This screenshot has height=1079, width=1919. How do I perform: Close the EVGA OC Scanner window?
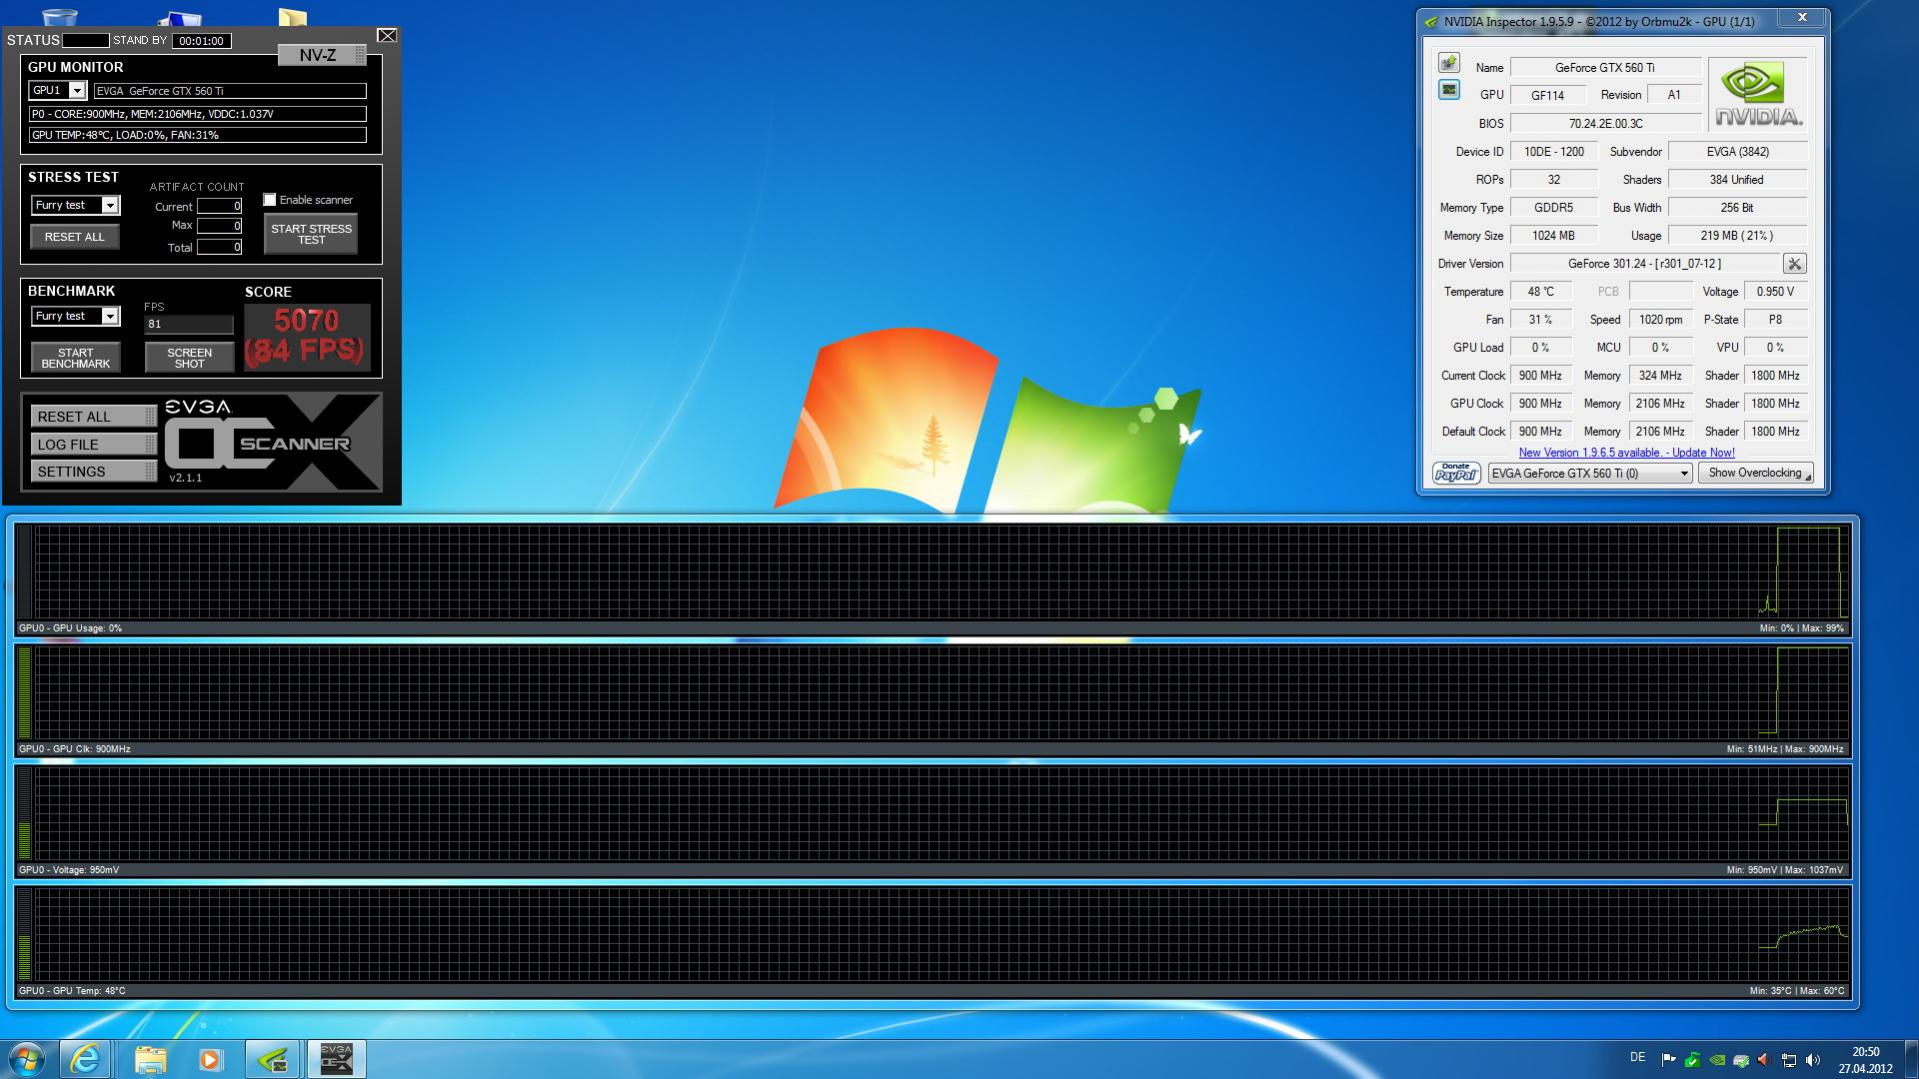pyautogui.click(x=387, y=36)
